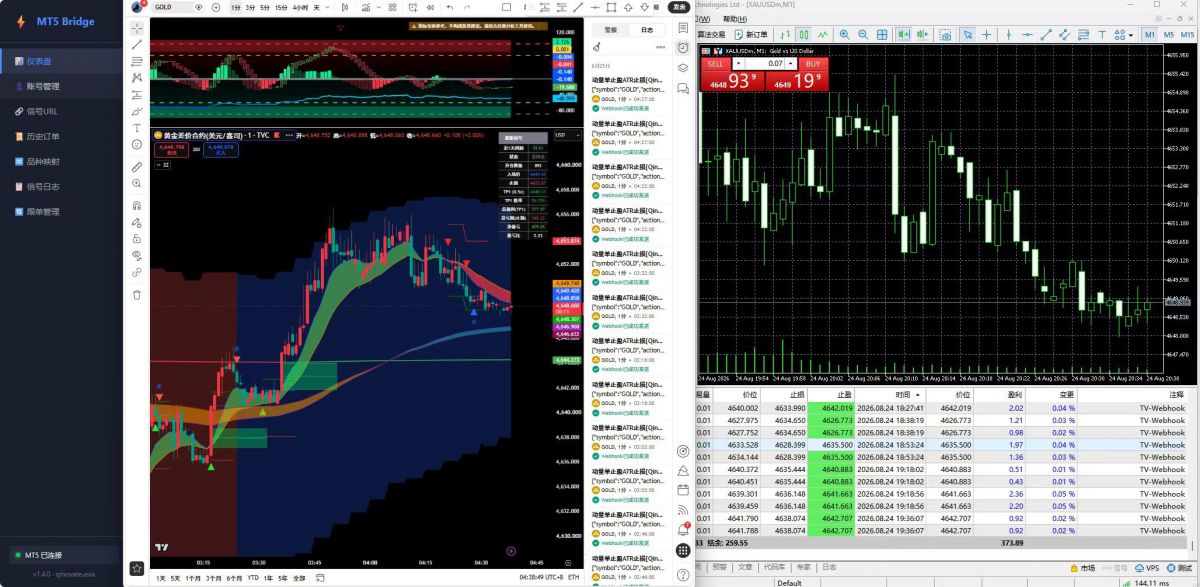Click the YTD range button below chart
Image resolution: width=1200 pixels, height=587 pixels.
(x=253, y=578)
